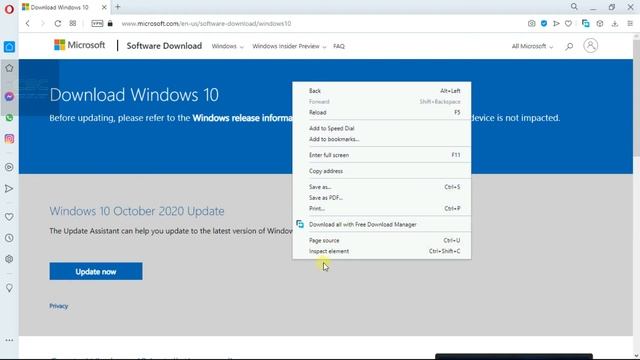Image resolution: width=640 pixels, height=360 pixels.
Task: Open the Privacy link
Action: [59, 306]
